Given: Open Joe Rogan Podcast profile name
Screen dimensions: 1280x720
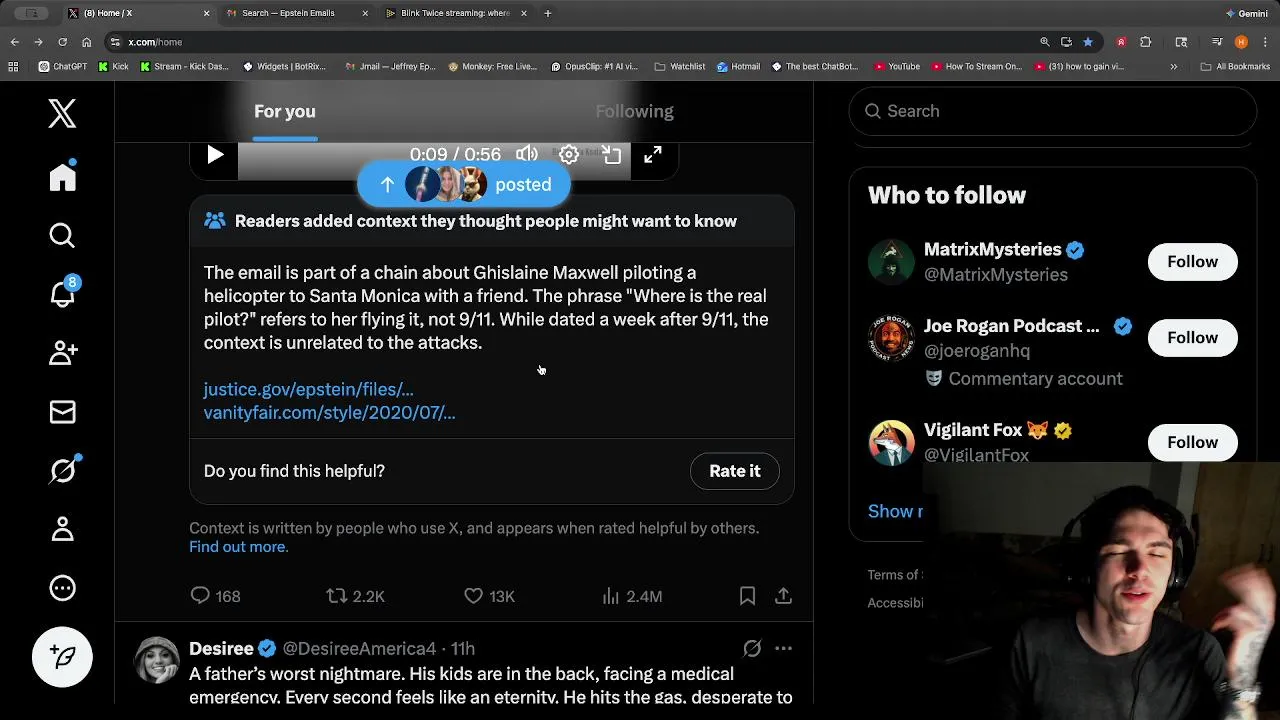Looking at the screenshot, I should click(1011, 326).
